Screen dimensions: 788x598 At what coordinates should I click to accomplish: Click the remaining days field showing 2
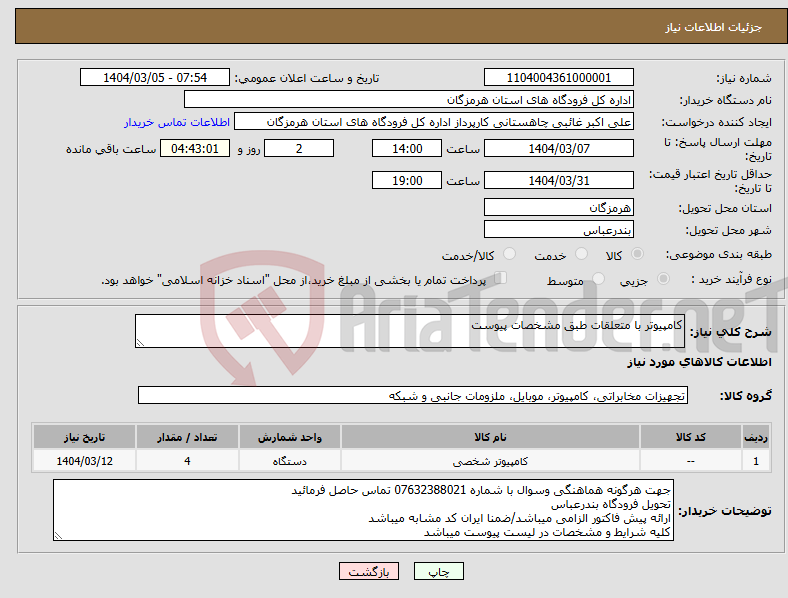coord(299,148)
